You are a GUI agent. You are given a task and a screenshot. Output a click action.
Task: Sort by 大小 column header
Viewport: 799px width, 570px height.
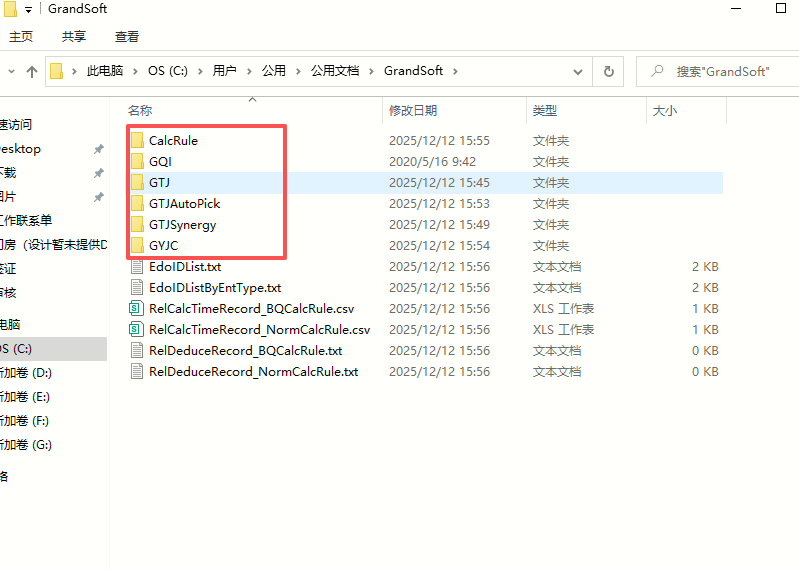665,111
